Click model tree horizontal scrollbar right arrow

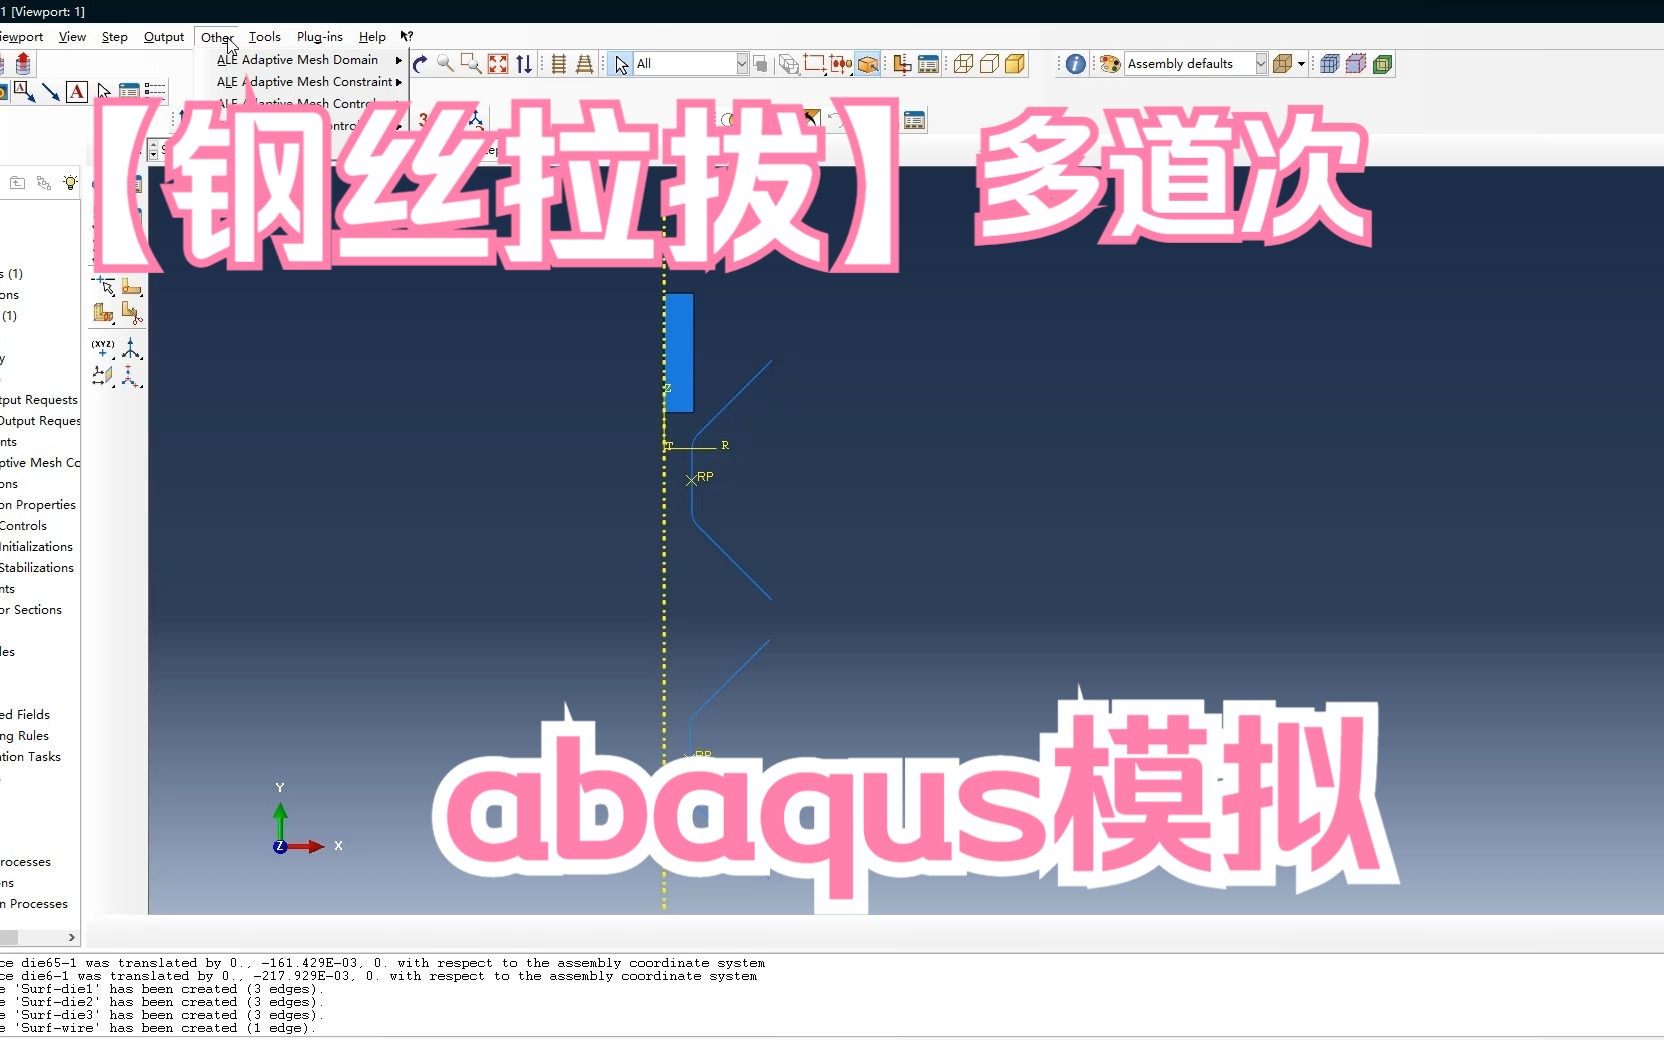point(71,937)
